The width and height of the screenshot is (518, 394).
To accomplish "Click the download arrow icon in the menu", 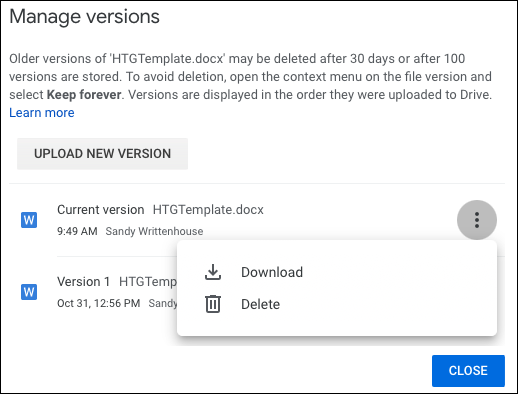I will pyautogui.click(x=213, y=272).
